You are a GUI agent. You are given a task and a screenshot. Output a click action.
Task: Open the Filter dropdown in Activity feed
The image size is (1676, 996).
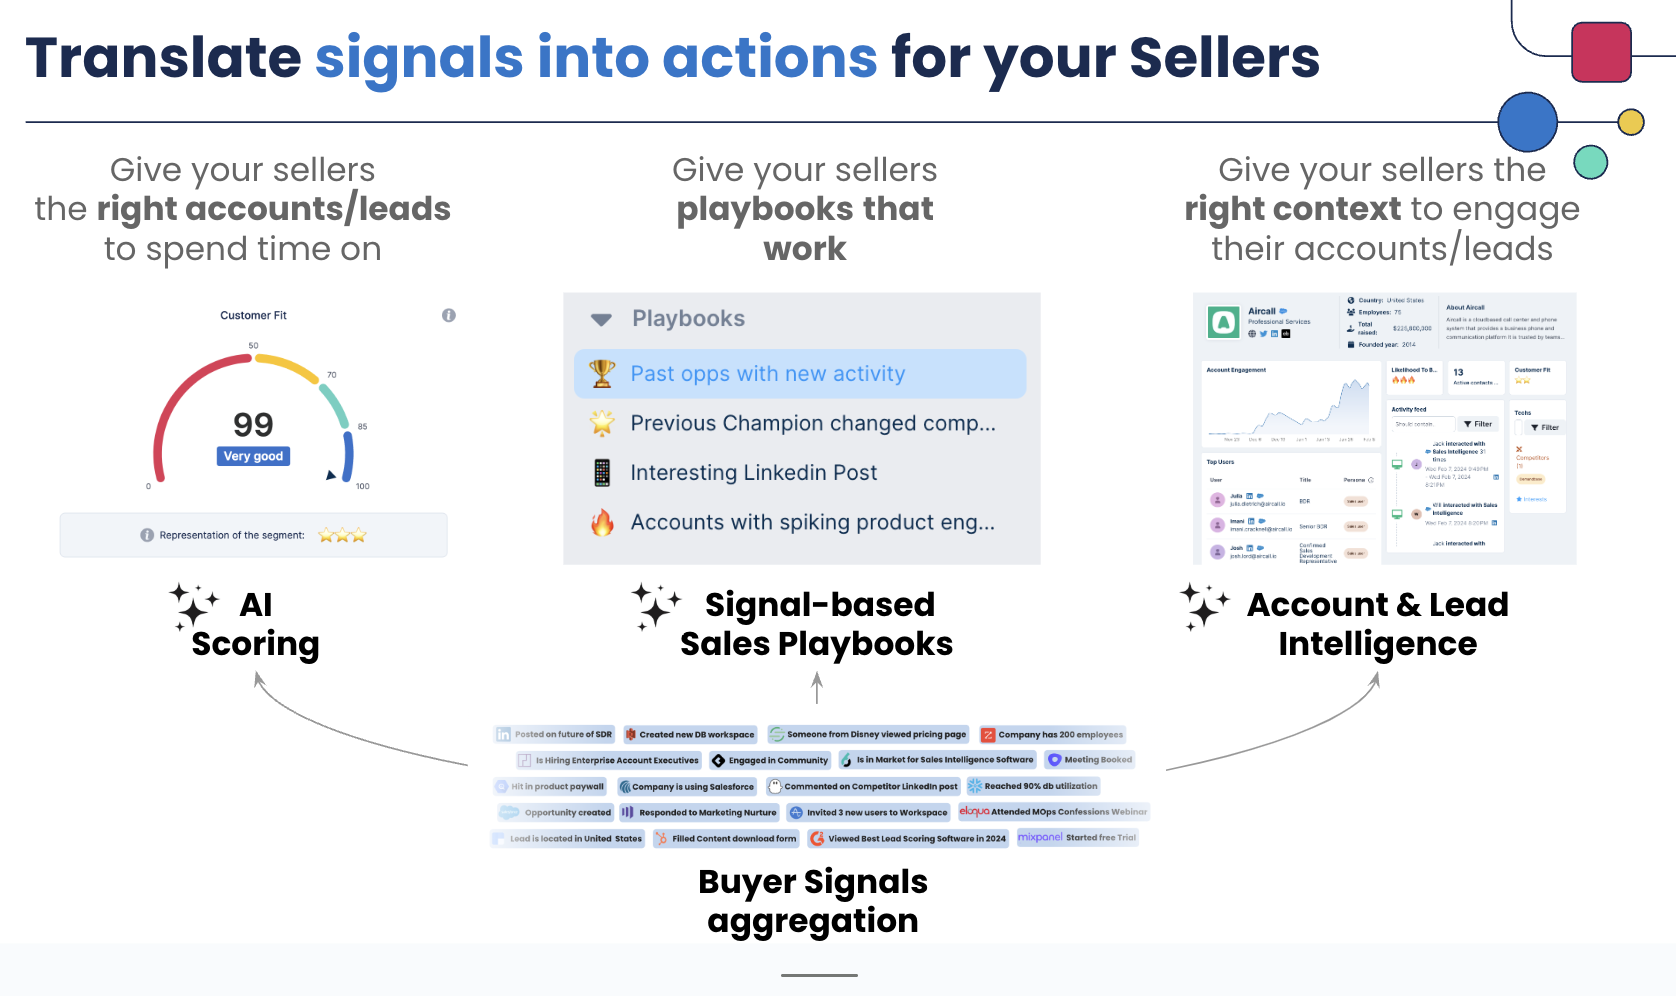click(x=1478, y=424)
